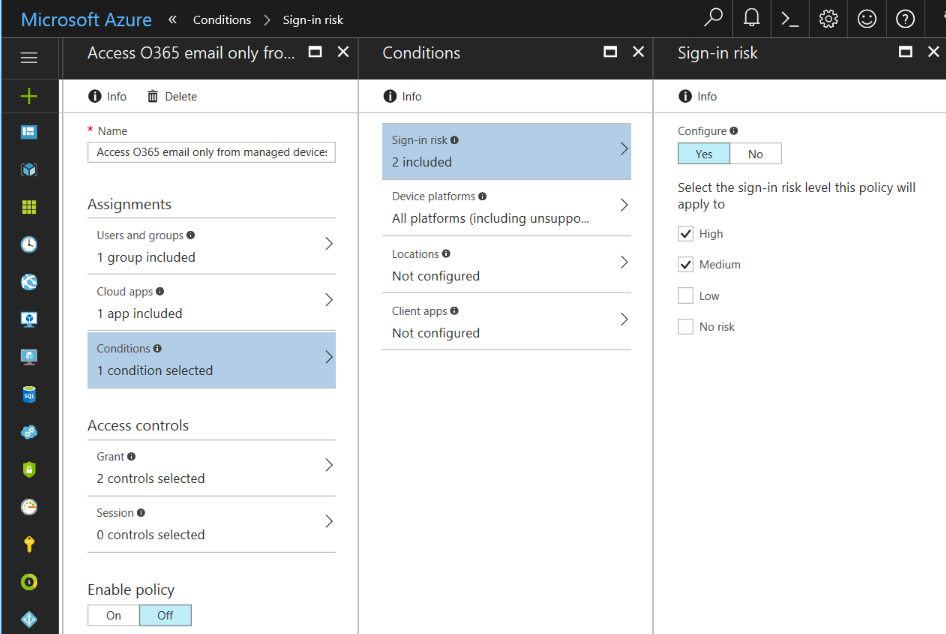The height and width of the screenshot is (634, 946).
Task: Check the No risk checkbox
Action: click(686, 327)
